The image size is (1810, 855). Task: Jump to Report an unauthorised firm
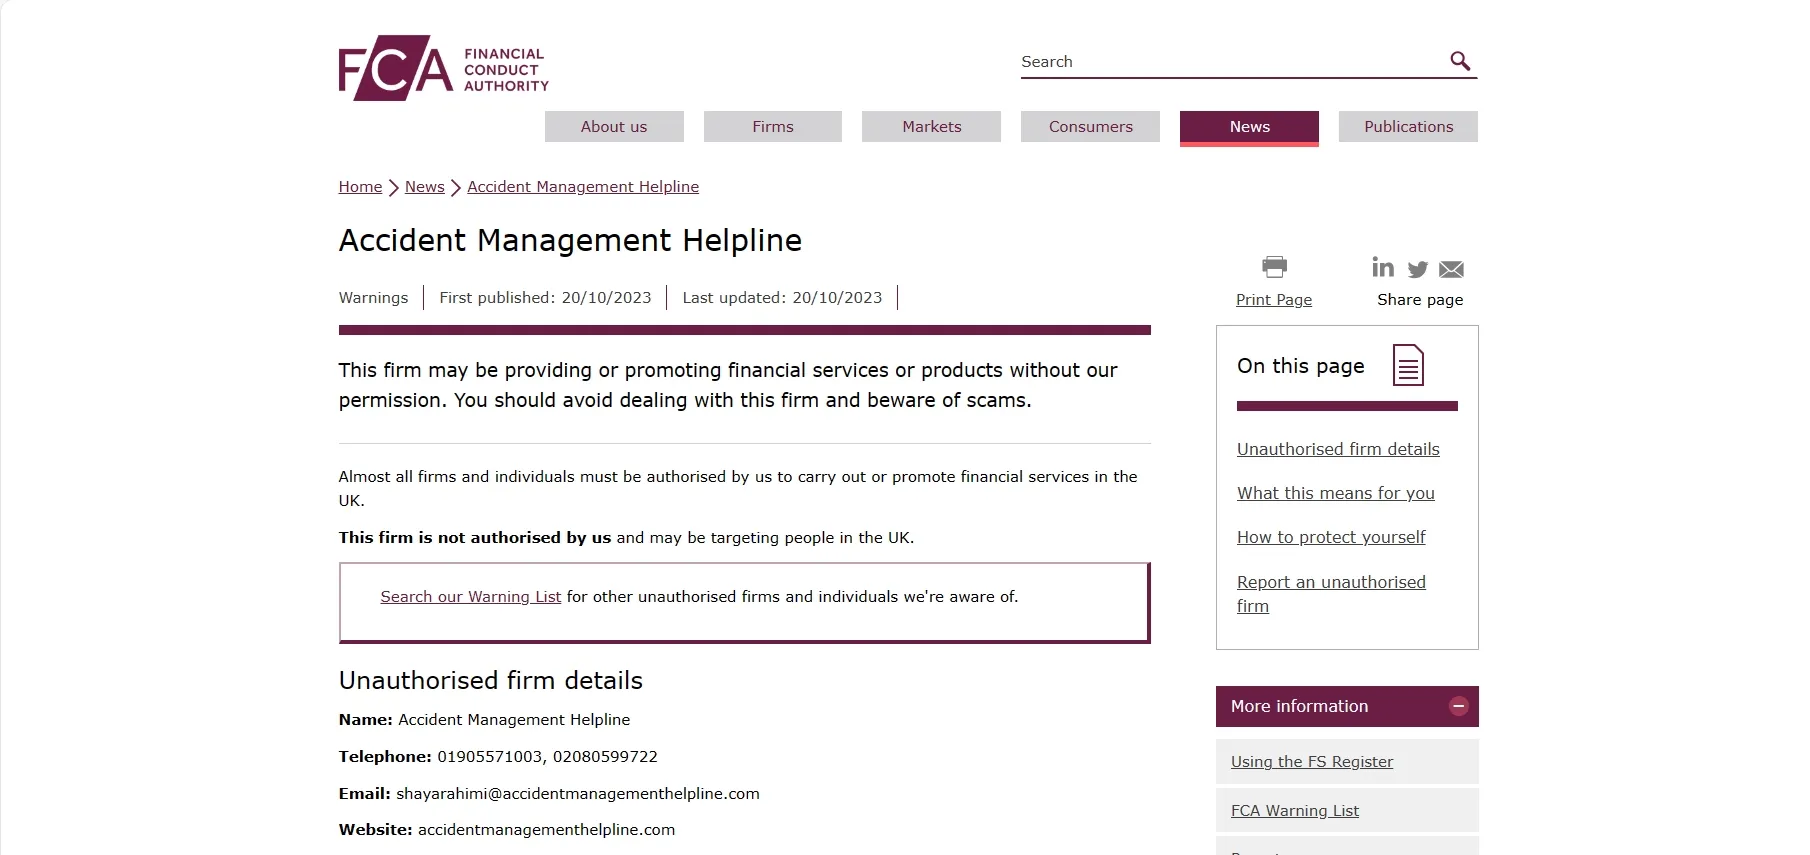(x=1331, y=594)
